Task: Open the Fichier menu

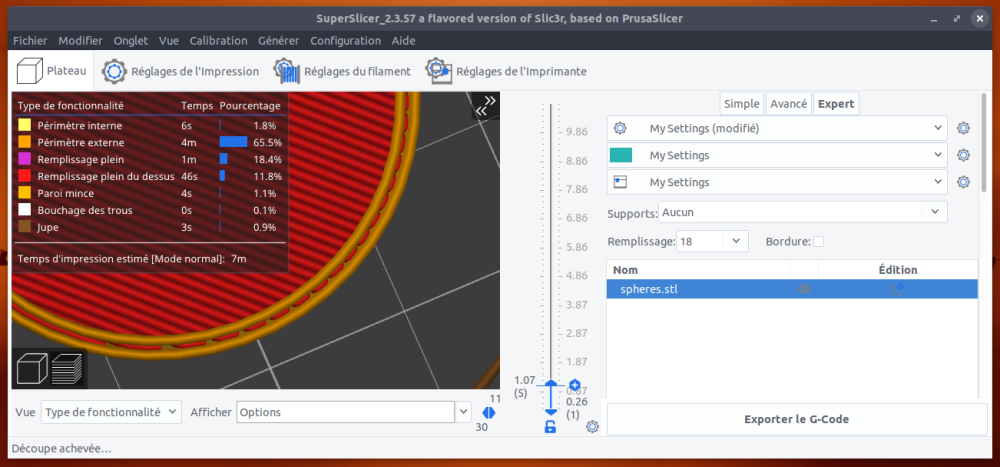Action: (30, 41)
